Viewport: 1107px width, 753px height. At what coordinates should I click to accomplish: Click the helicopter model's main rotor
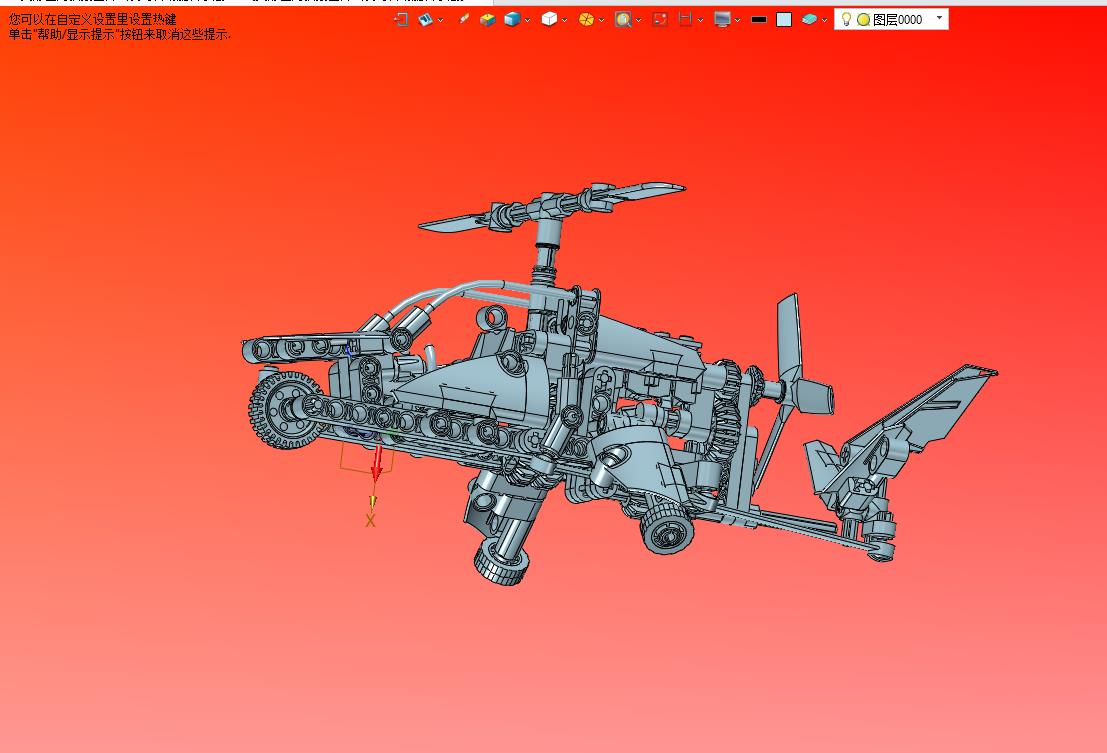click(x=551, y=205)
